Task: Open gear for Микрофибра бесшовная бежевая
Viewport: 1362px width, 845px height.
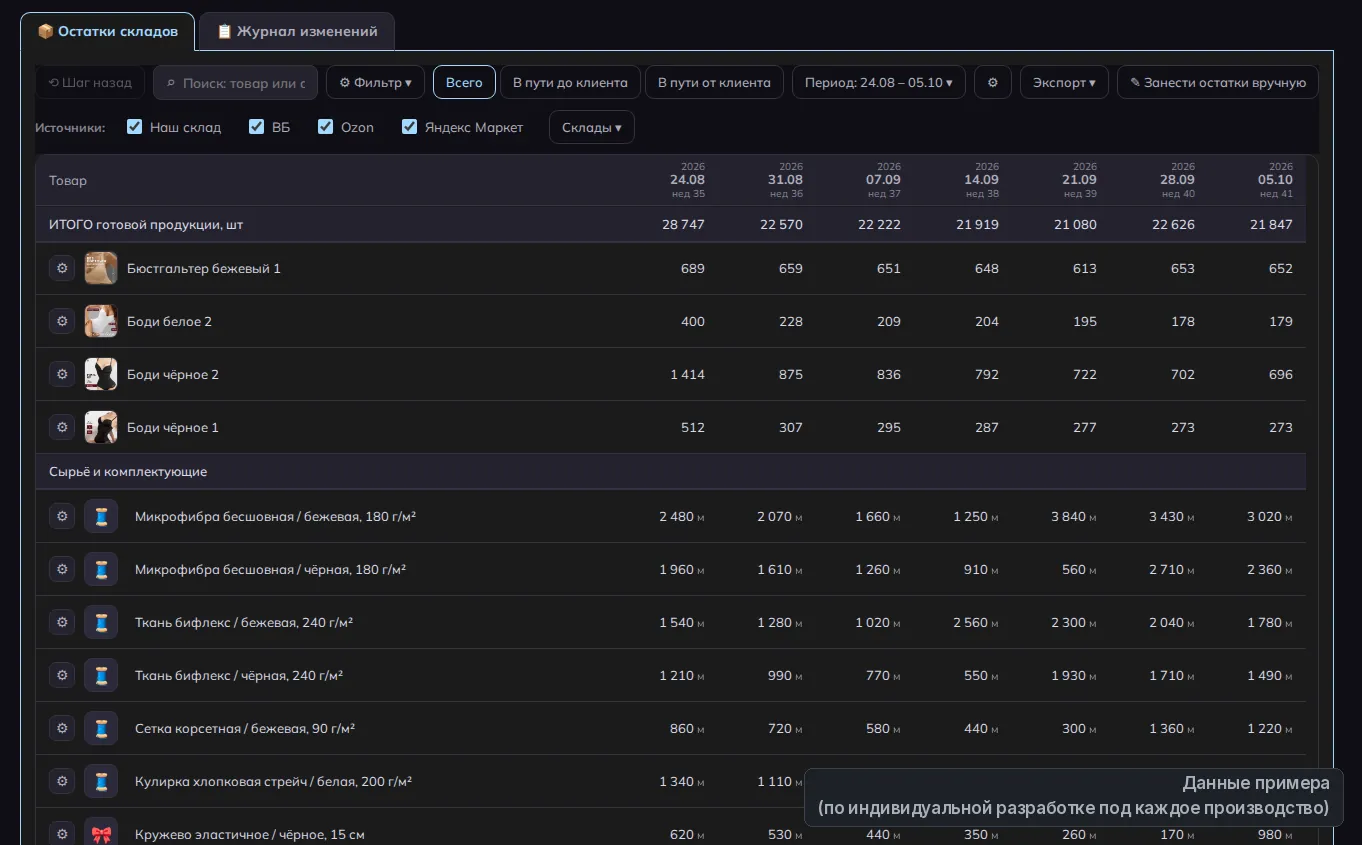Action: coord(62,516)
